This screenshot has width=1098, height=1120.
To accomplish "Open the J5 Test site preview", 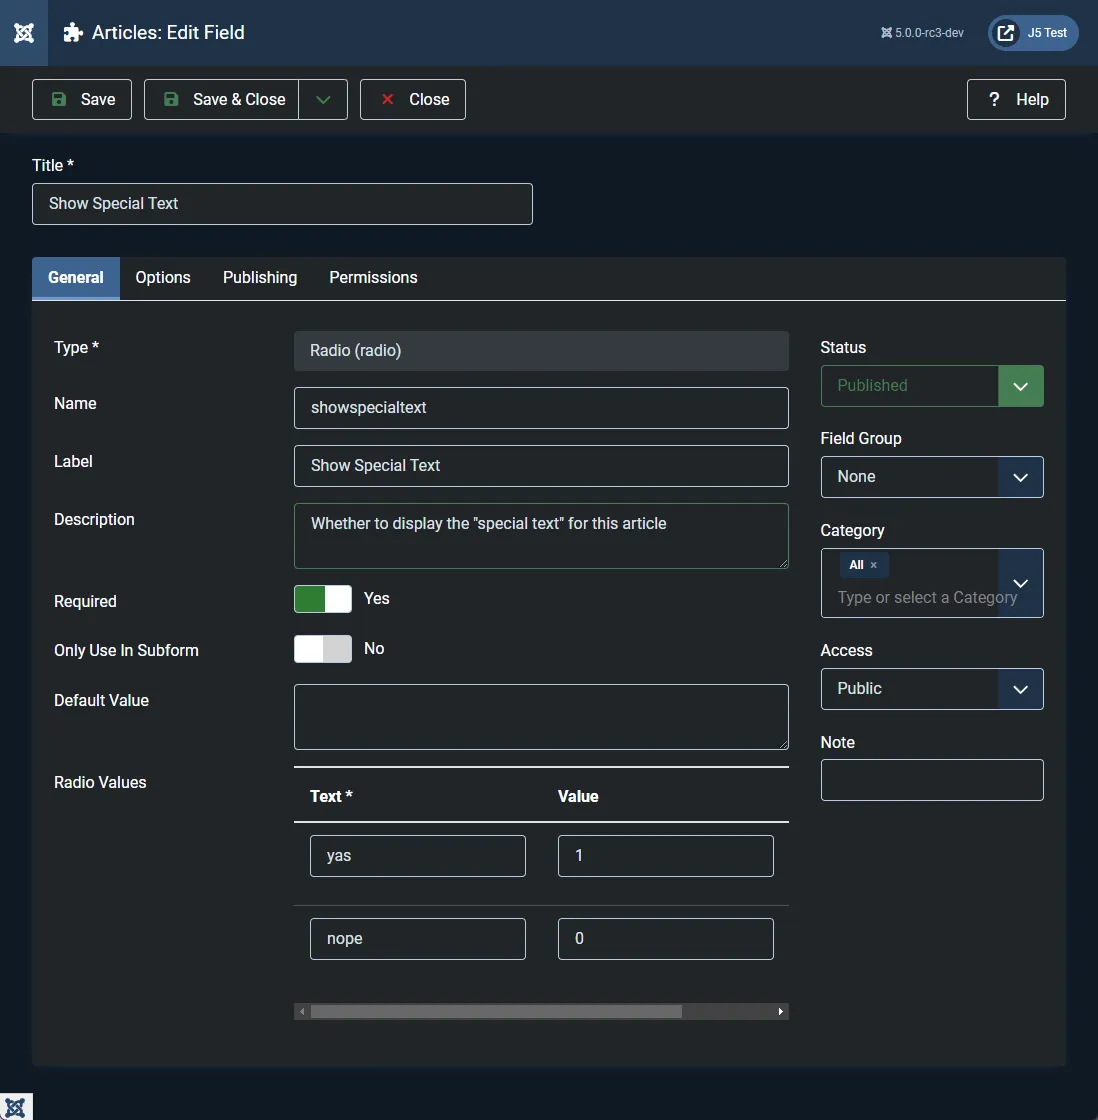I will coord(1033,33).
